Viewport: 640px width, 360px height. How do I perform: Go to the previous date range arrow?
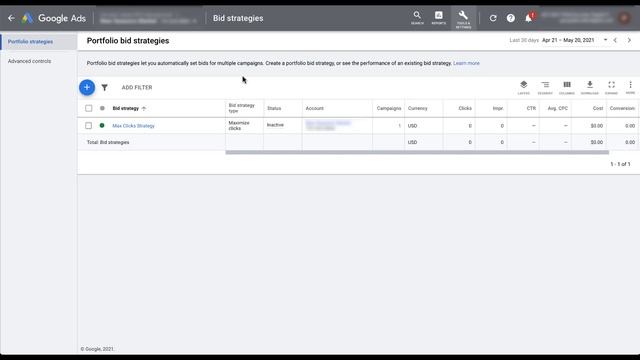coord(615,40)
